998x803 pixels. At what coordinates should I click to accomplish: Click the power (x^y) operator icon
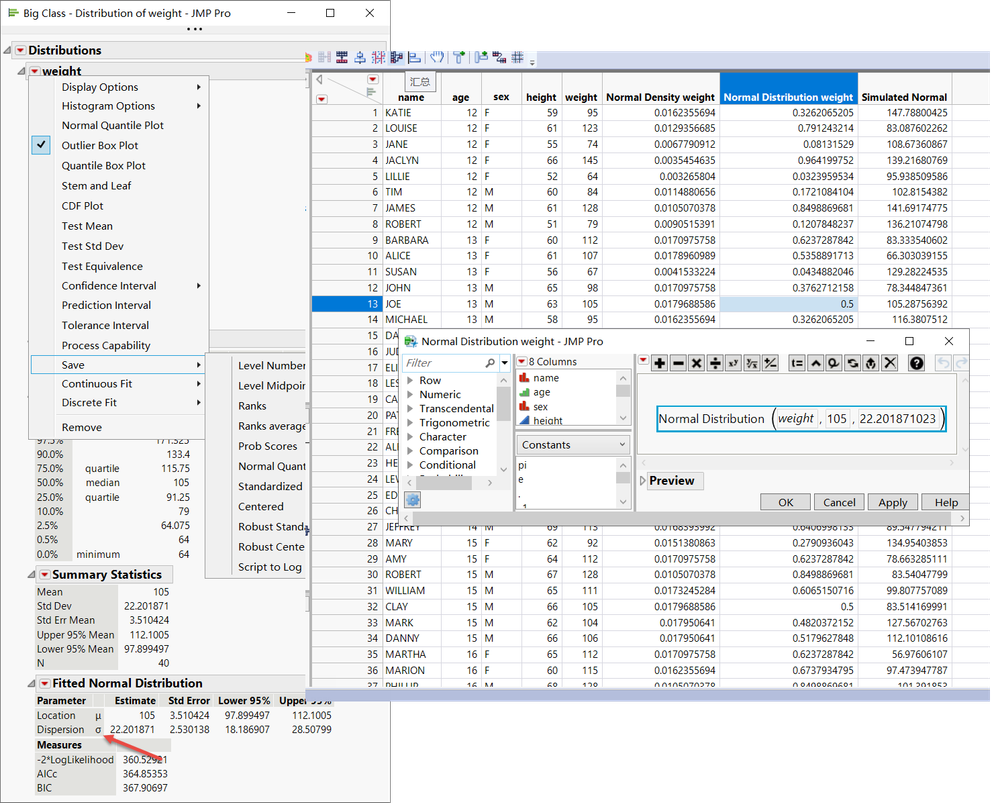point(734,363)
